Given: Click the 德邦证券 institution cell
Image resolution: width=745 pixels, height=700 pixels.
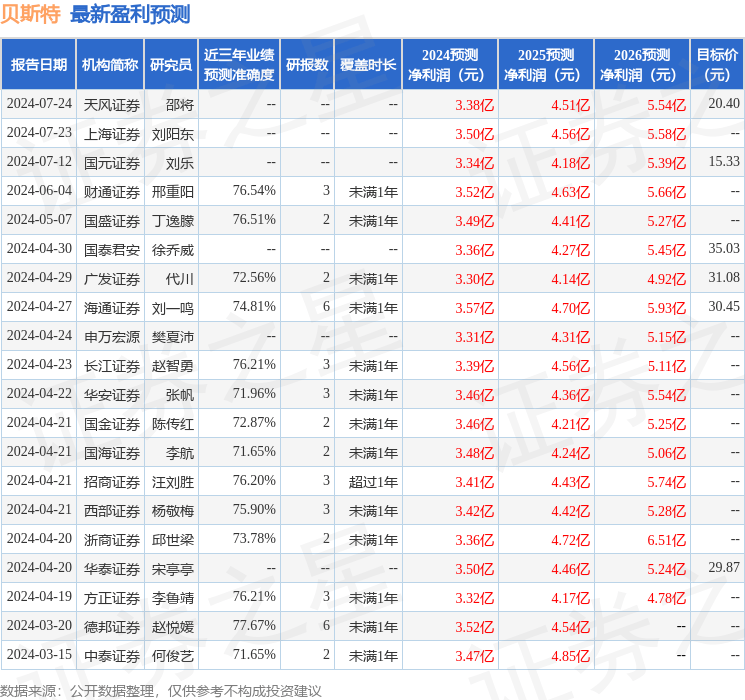Looking at the screenshot, I should pos(112,627).
